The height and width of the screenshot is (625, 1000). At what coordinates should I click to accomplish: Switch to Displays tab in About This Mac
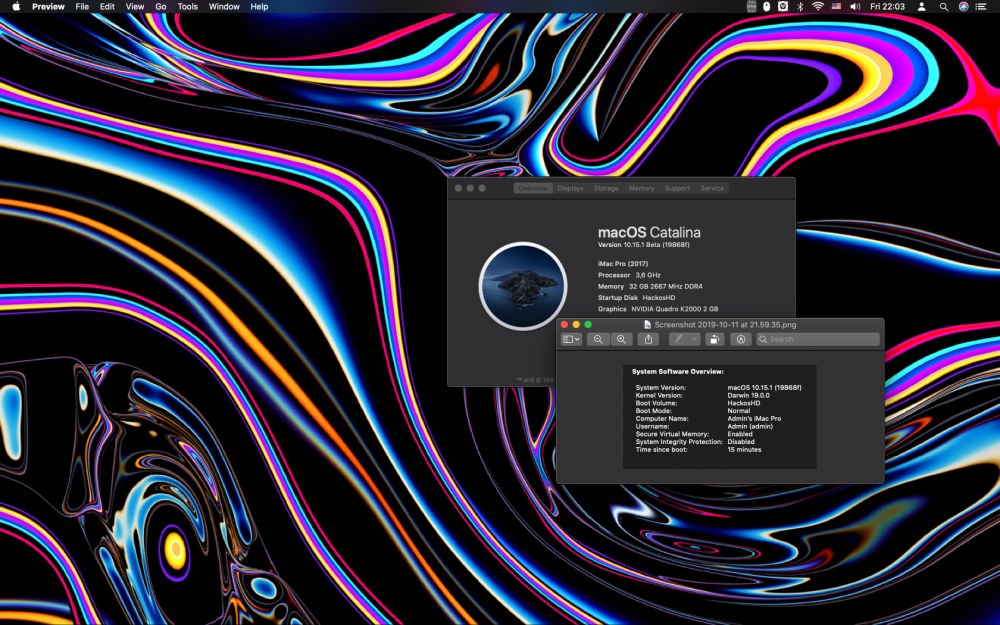point(570,188)
